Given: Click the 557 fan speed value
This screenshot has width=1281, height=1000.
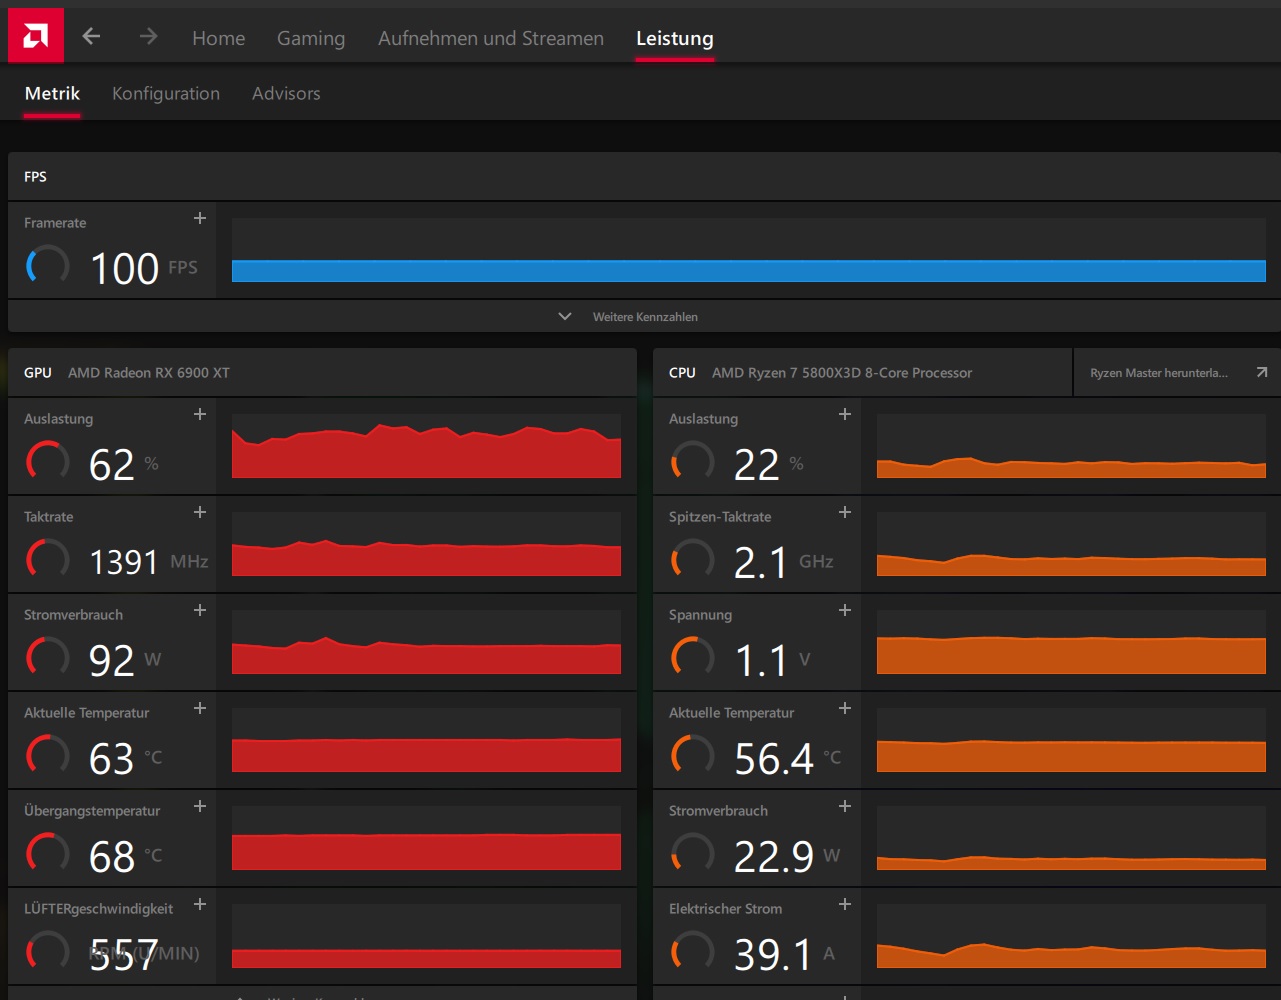Looking at the screenshot, I should click(x=124, y=955).
